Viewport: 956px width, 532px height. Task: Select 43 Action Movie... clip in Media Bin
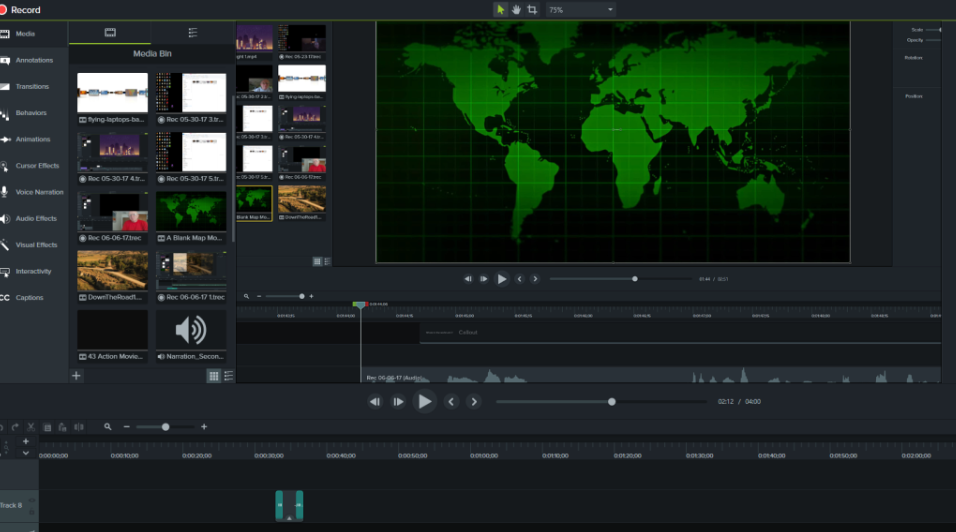pyautogui.click(x=112, y=330)
